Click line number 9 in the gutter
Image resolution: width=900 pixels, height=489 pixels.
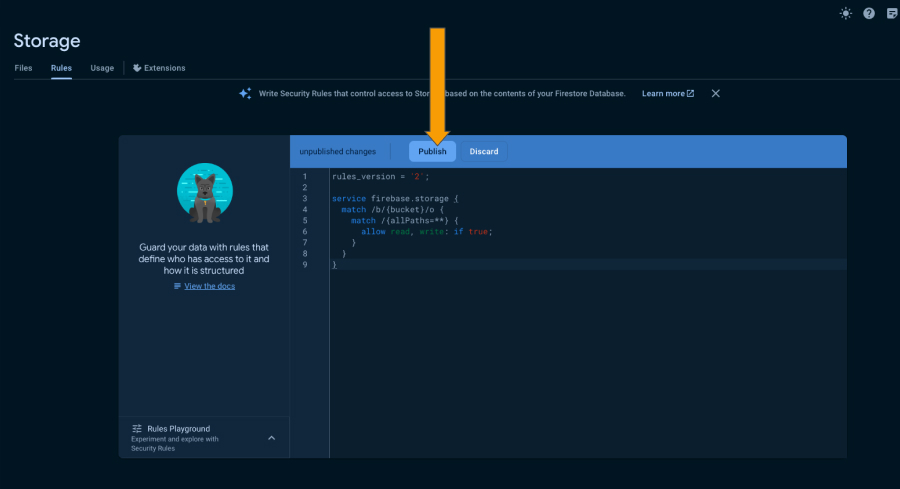(x=305, y=265)
